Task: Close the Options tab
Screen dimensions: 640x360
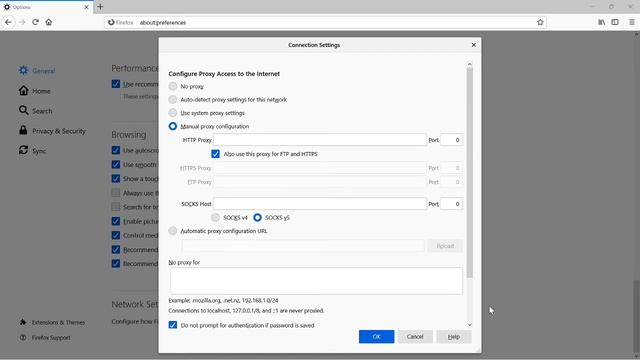Action: tap(86, 7)
